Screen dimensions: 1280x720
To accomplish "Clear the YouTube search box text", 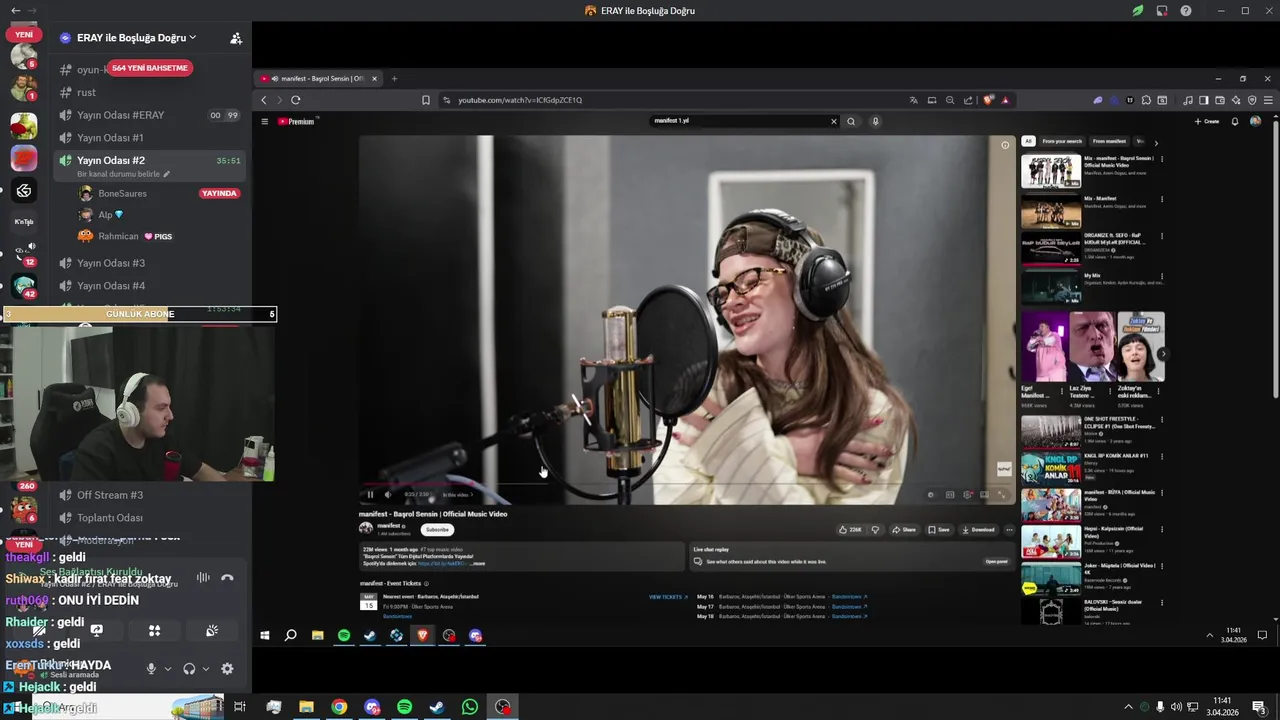I will (x=833, y=121).
